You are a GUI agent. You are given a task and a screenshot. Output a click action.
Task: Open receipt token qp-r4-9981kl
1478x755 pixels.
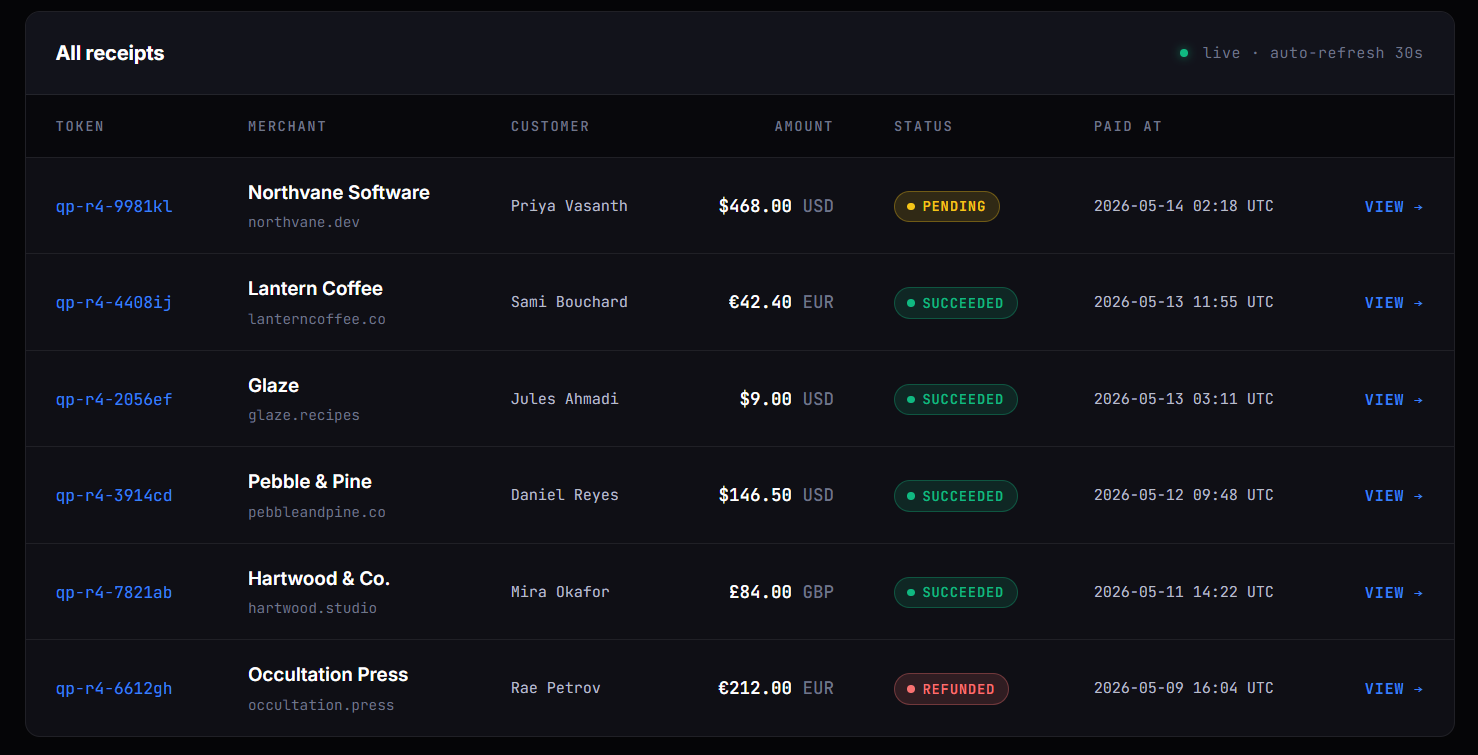pos(114,207)
